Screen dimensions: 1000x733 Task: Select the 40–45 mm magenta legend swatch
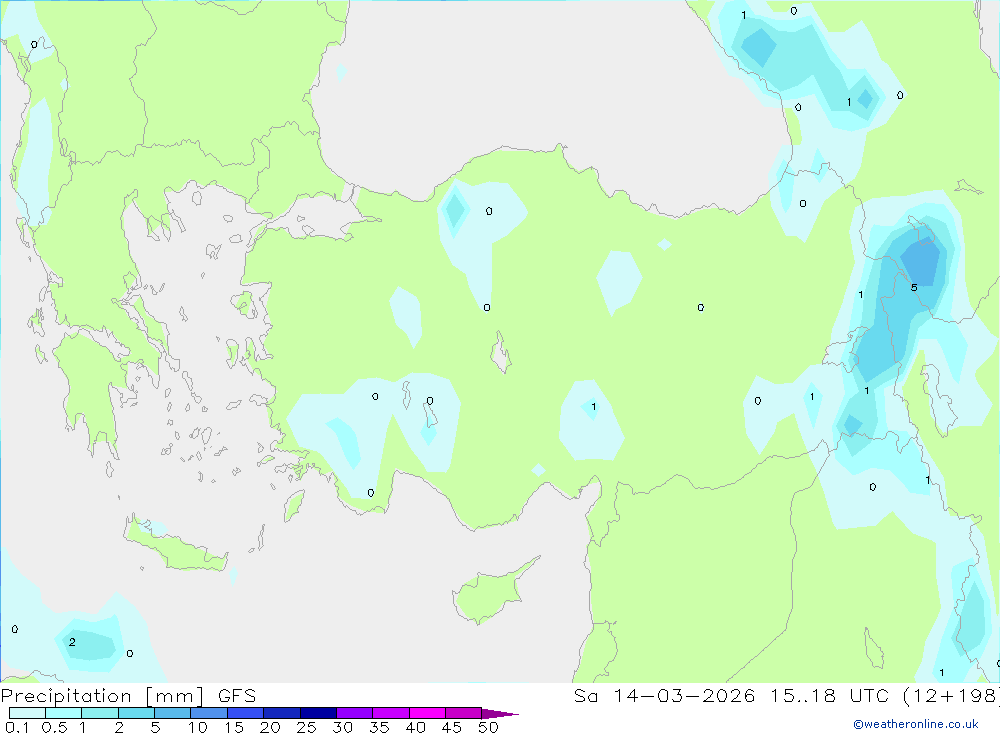pyautogui.click(x=427, y=713)
